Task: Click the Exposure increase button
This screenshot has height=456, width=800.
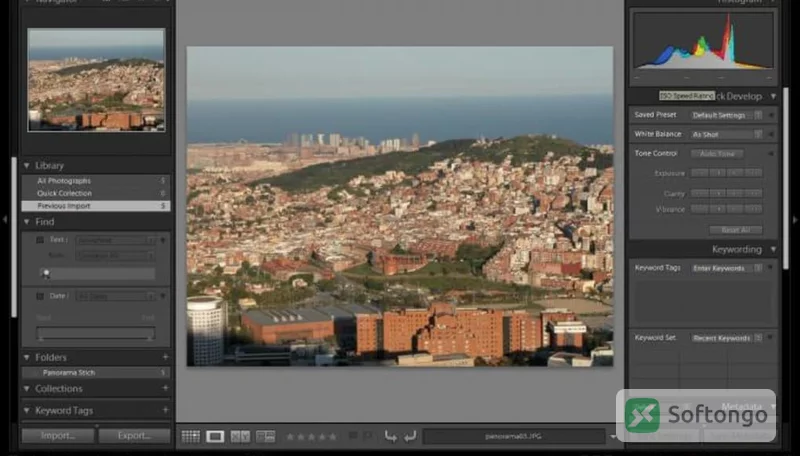Action: pyautogui.click(x=735, y=173)
